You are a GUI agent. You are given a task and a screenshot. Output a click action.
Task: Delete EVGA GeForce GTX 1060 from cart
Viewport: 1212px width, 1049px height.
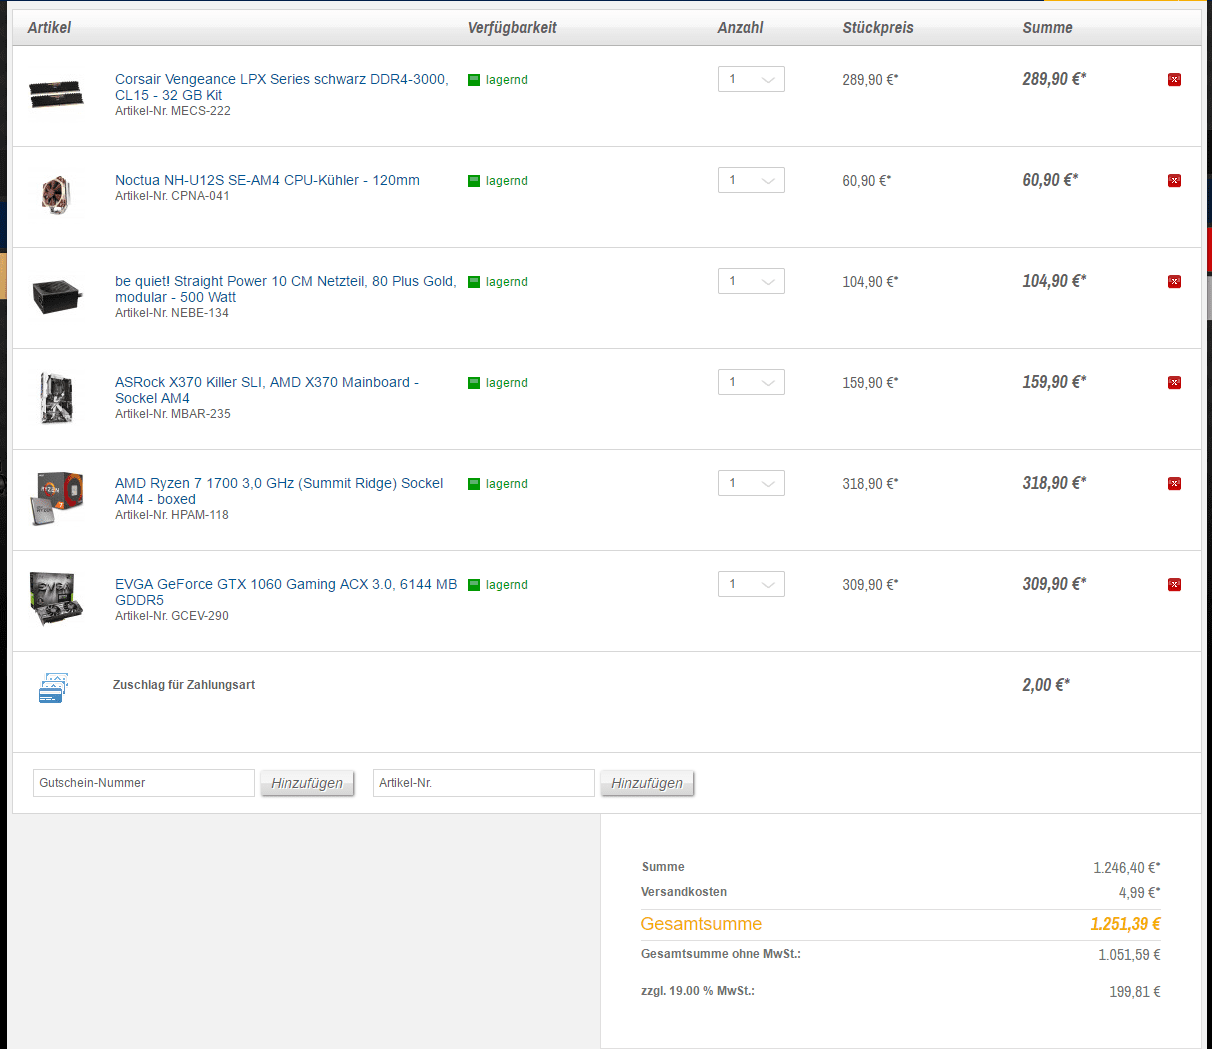[x=1174, y=585]
